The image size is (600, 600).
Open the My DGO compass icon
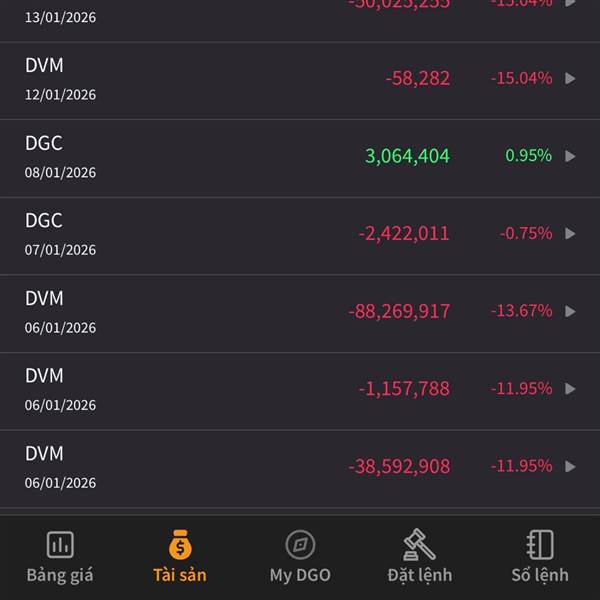pos(300,545)
